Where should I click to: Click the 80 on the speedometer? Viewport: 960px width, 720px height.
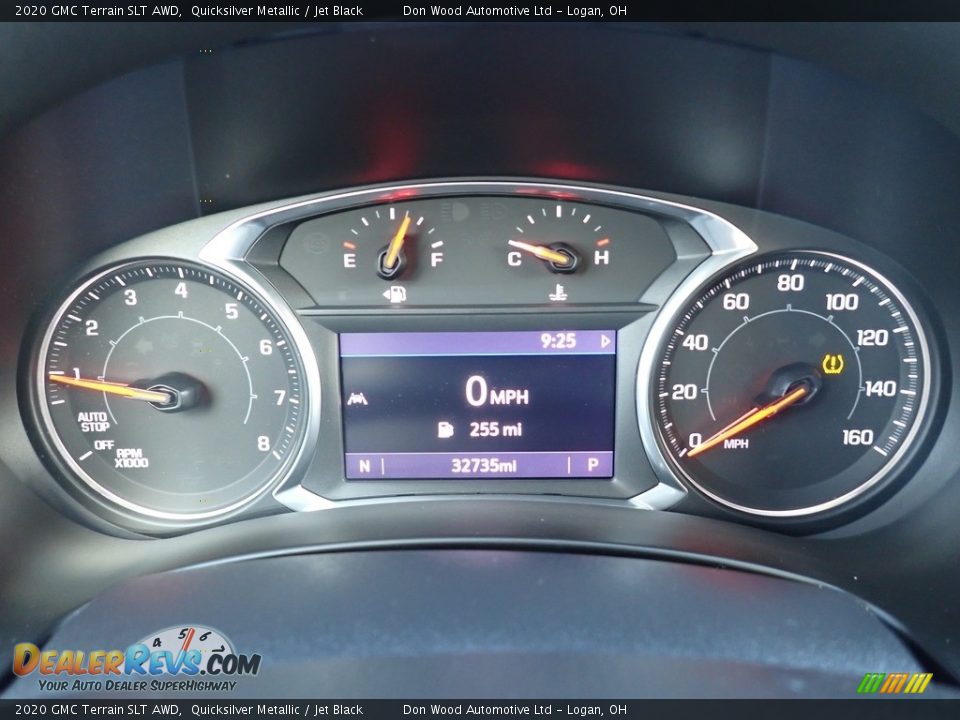tap(790, 282)
